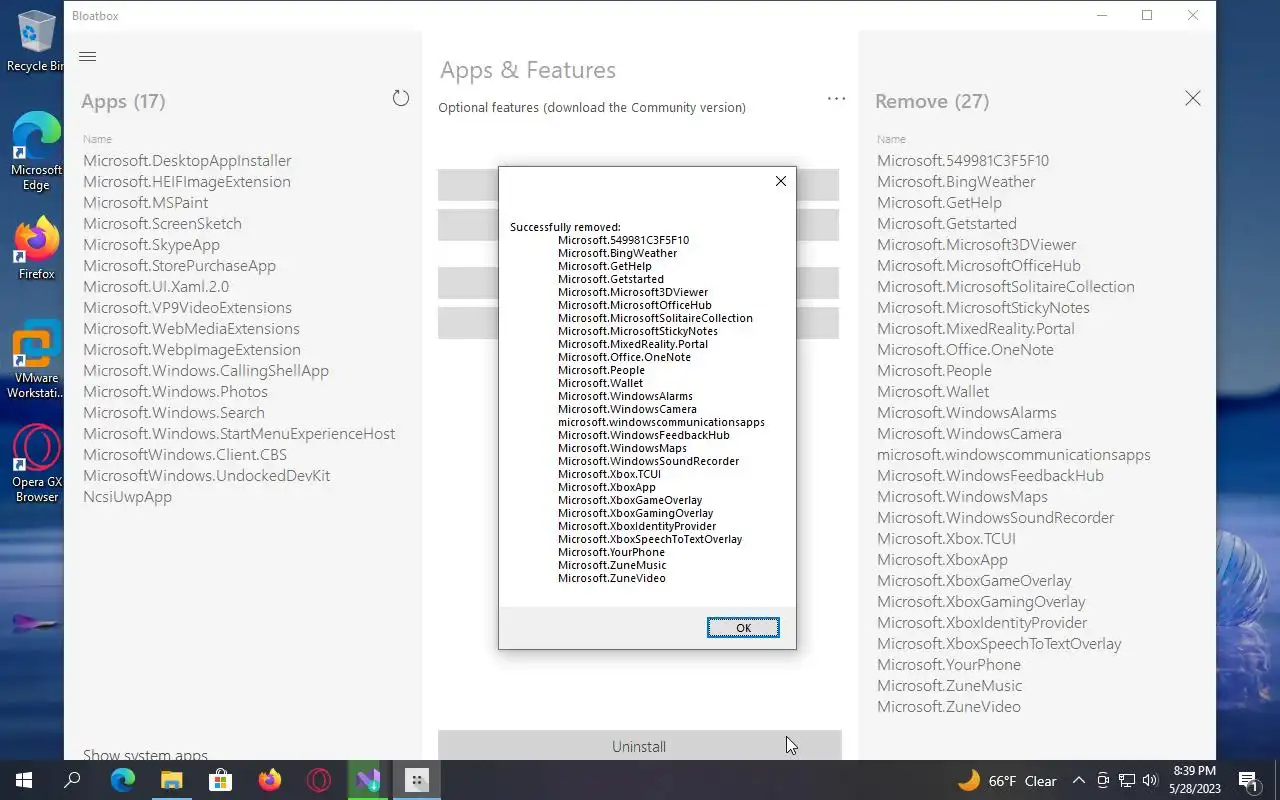The width and height of the screenshot is (1280, 800).
Task: Select Bloatbox taskbar button
Action: 417,780
